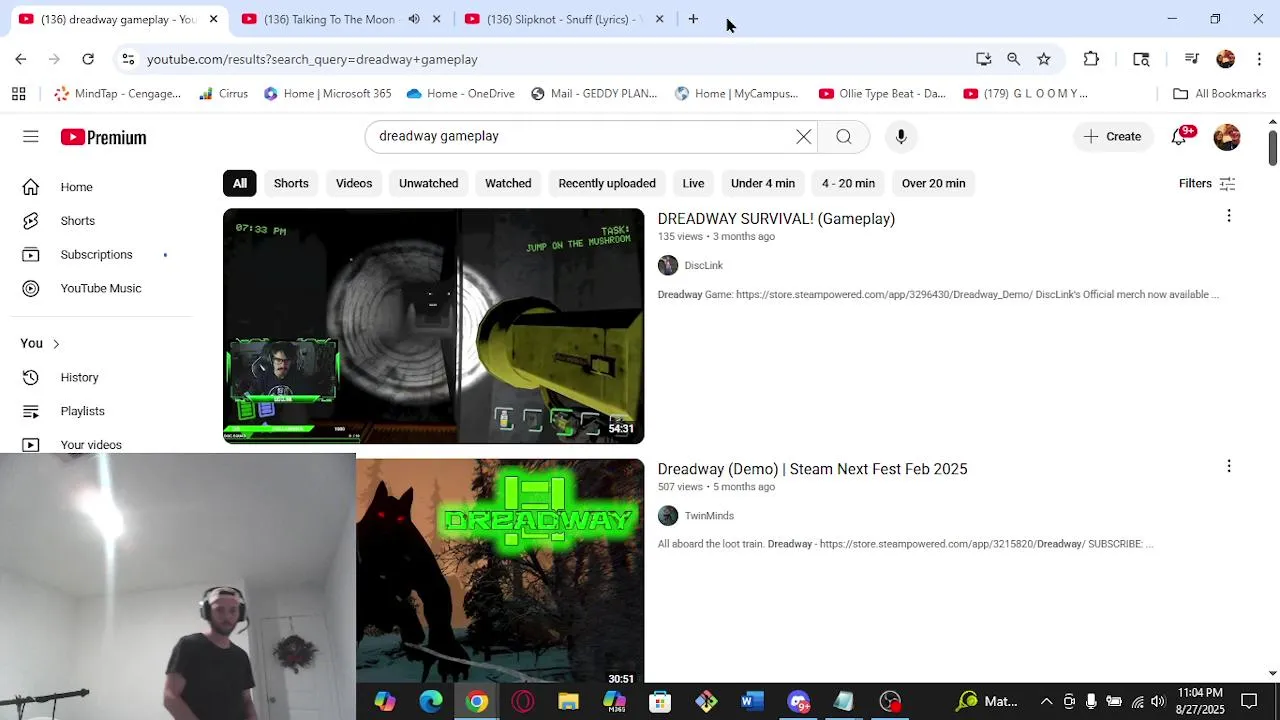Reload the page
Viewport: 1280px width, 720px height.
click(88, 59)
